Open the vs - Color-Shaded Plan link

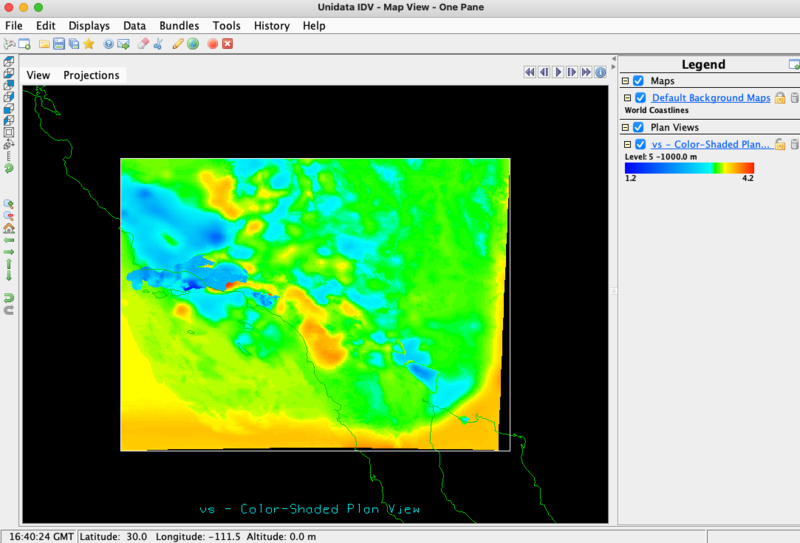click(x=710, y=144)
